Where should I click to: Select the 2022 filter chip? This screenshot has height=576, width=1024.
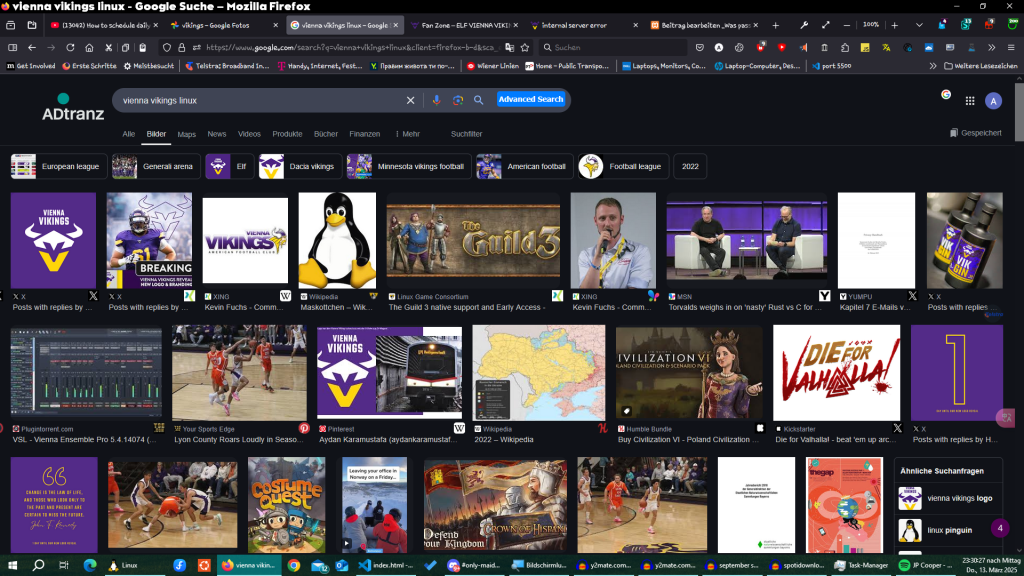pos(690,167)
